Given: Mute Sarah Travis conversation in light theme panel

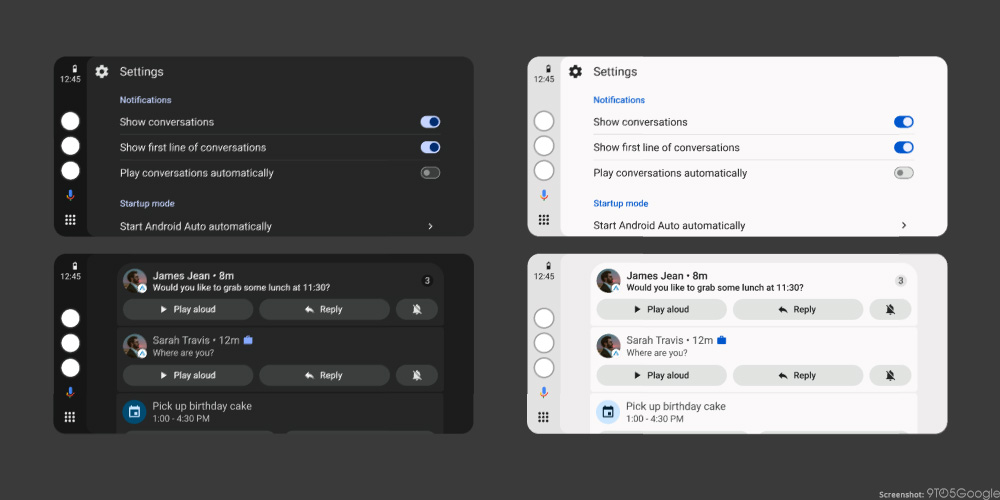Looking at the screenshot, I should click(x=890, y=376).
